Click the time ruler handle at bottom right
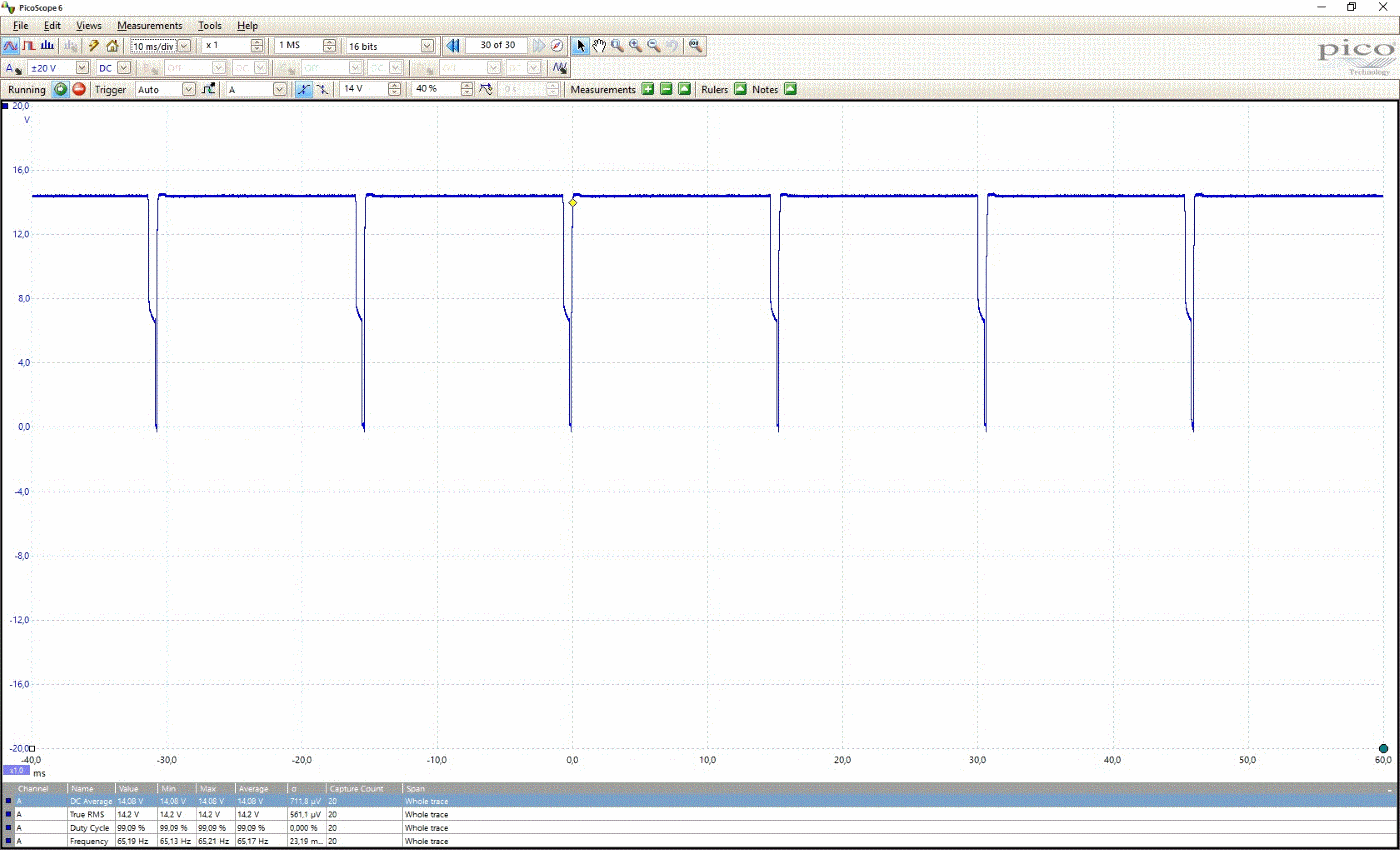 (x=1383, y=748)
